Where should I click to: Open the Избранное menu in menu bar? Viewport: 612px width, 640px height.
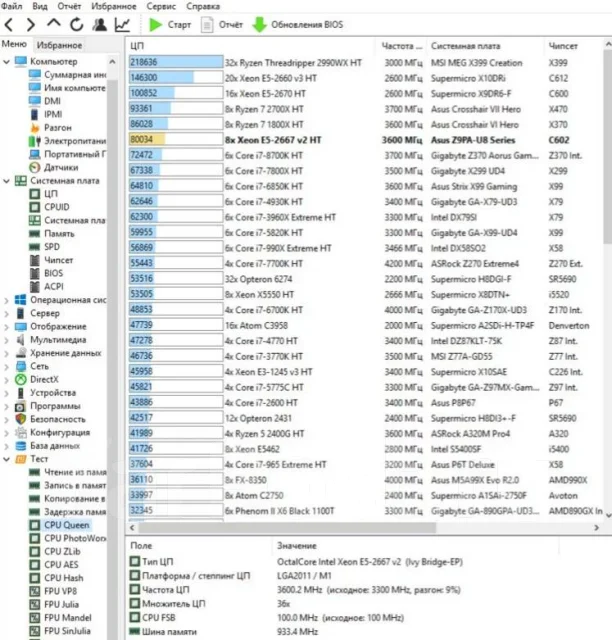tap(113, 6)
